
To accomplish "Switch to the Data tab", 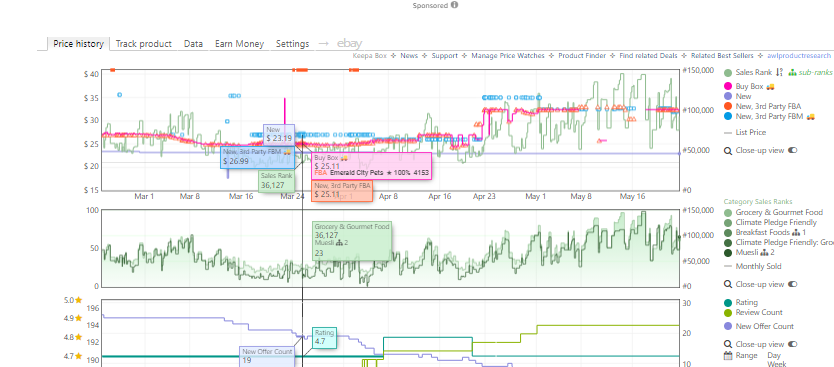I will pyautogui.click(x=193, y=44).
